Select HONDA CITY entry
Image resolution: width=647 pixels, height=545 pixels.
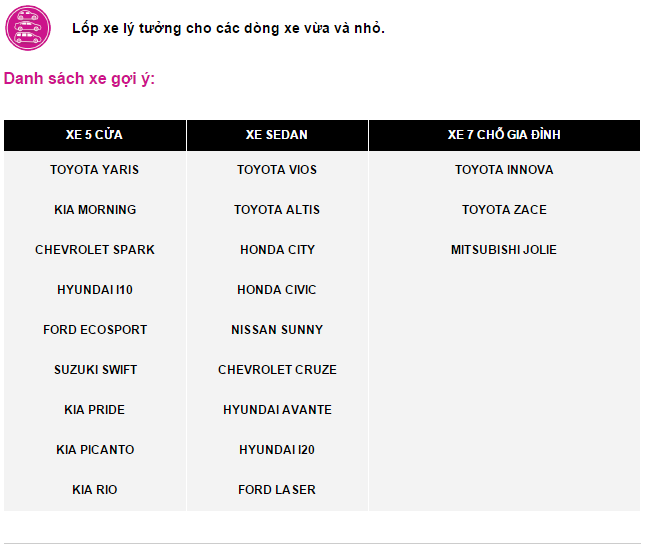click(x=277, y=250)
